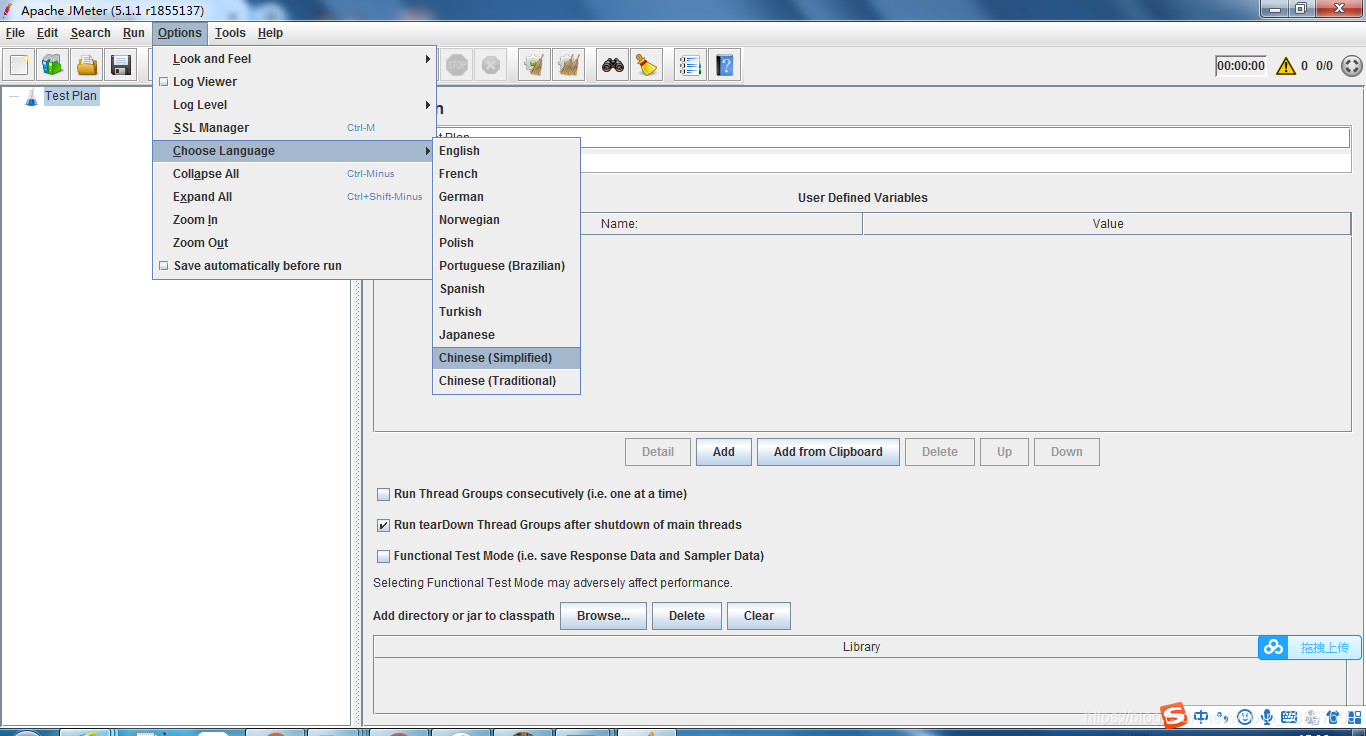Choose German language

click(506, 197)
